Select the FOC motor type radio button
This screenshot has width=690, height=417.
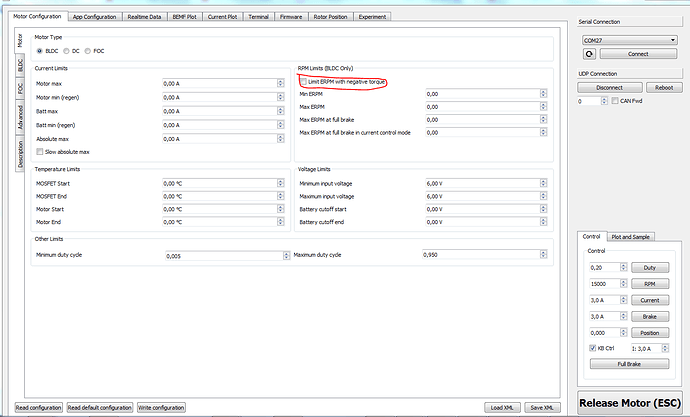88,51
